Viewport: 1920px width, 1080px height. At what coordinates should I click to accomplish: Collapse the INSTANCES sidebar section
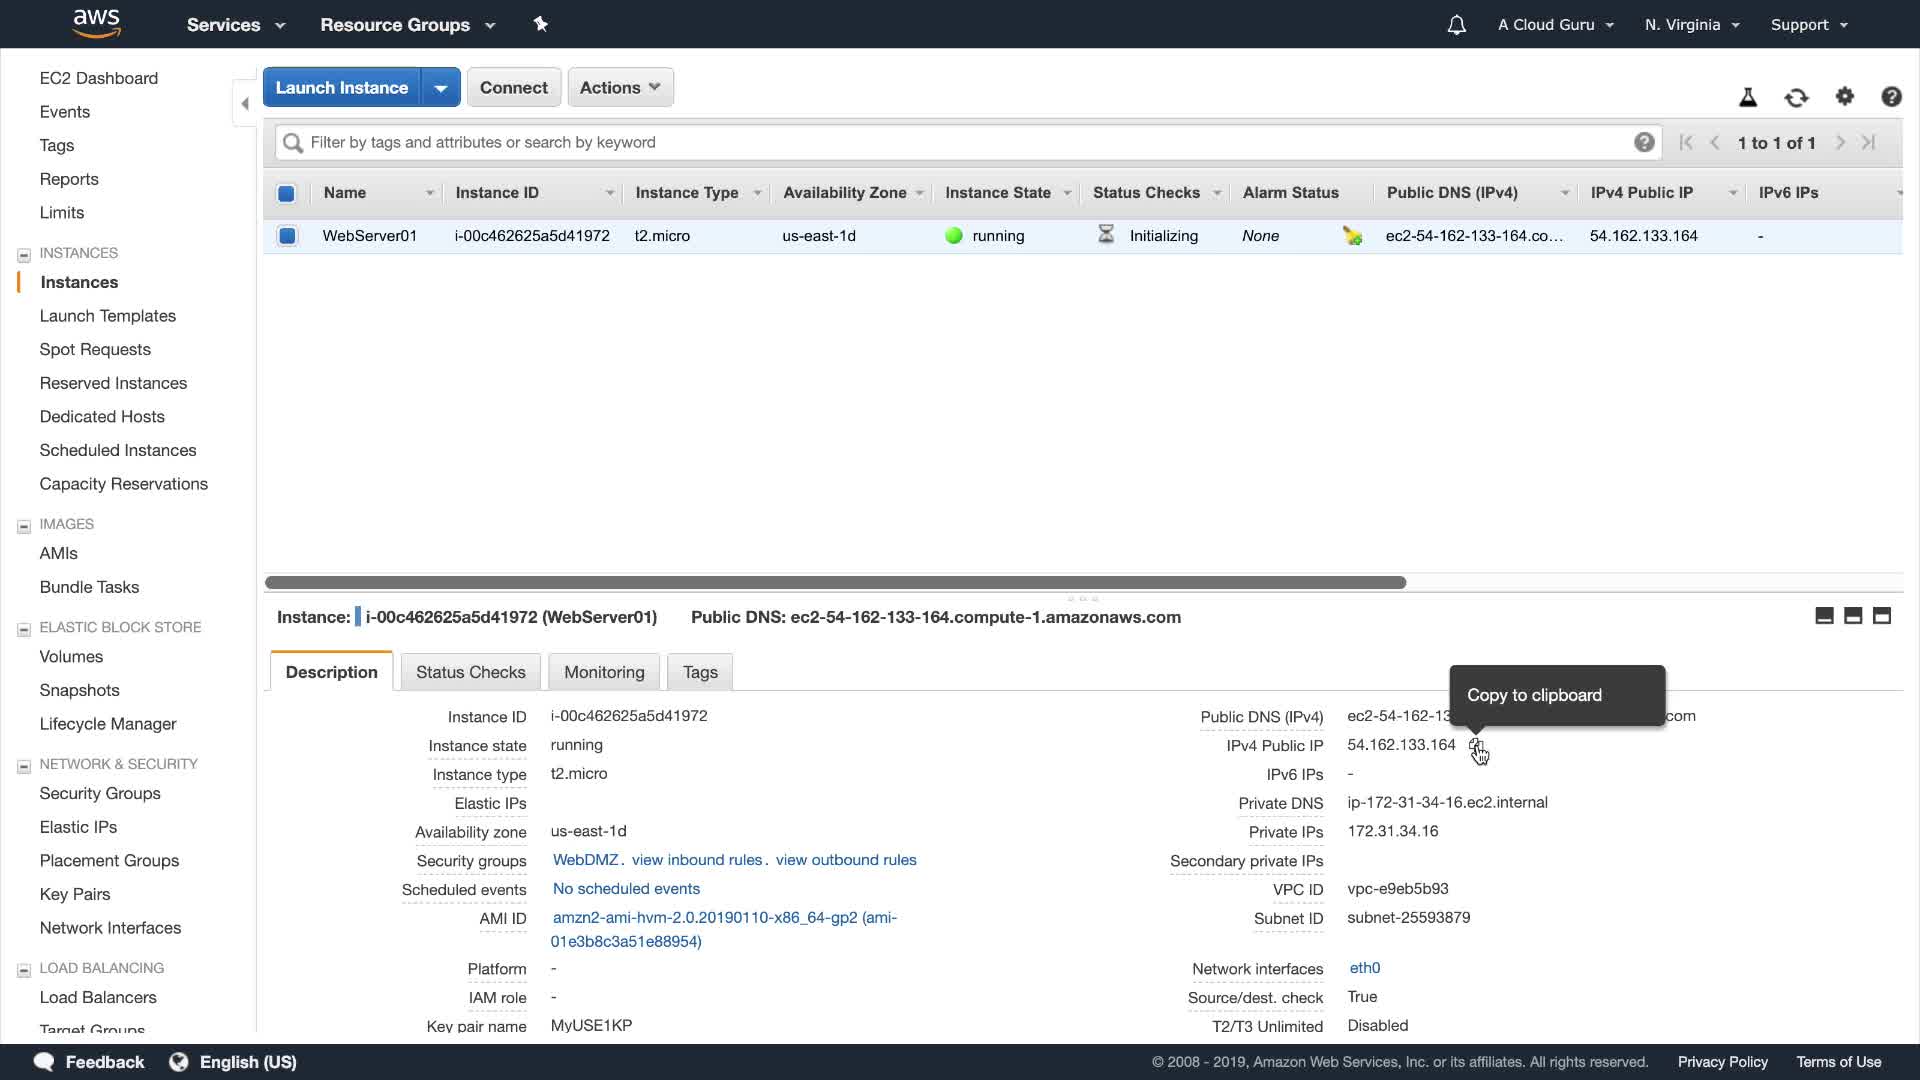(24, 254)
